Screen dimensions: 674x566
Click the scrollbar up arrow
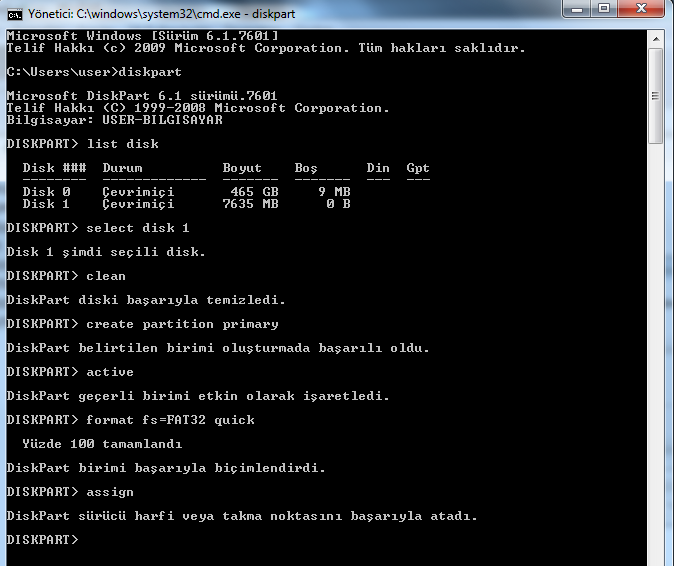[x=656, y=39]
